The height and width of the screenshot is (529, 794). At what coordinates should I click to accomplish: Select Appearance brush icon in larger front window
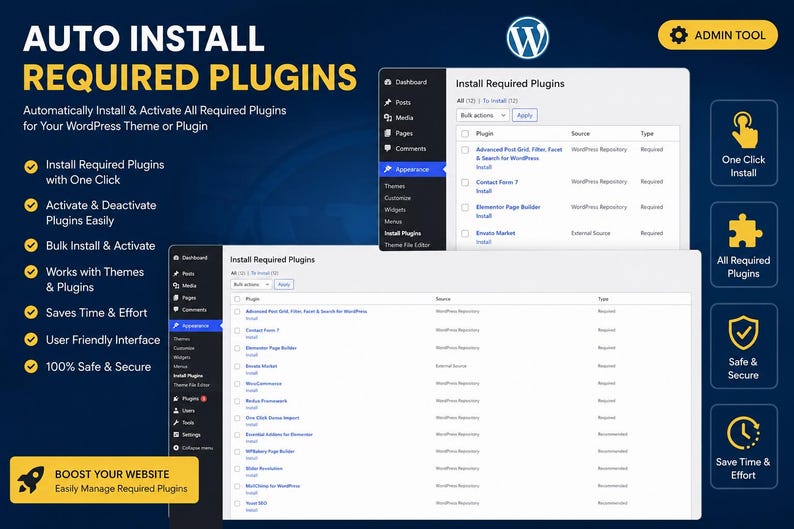pos(176,325)
